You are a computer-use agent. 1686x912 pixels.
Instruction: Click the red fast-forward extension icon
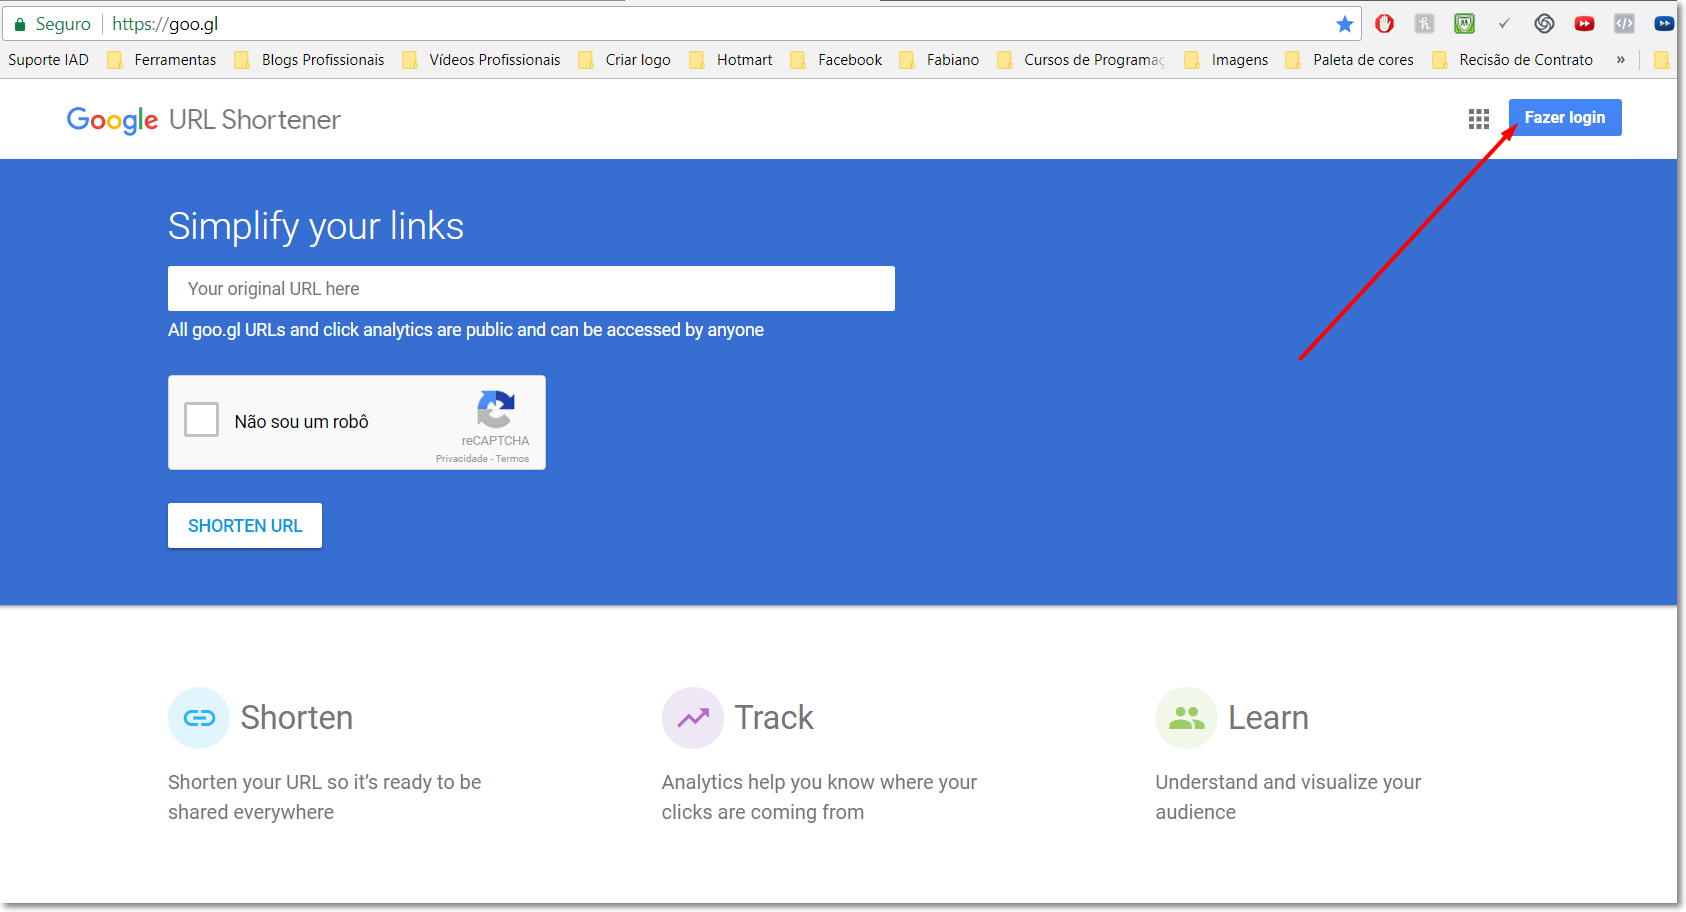(x=1584, y=24)
